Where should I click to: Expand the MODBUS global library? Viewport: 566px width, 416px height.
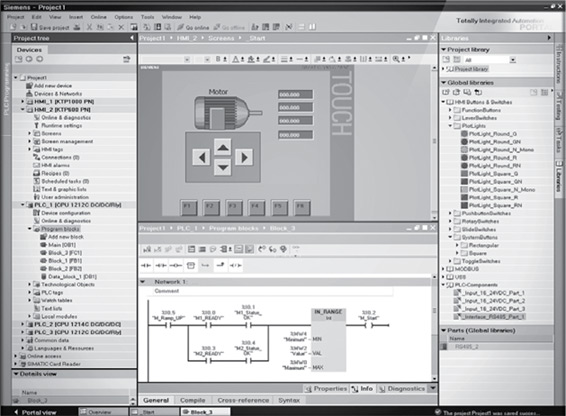tap(444, 269)
